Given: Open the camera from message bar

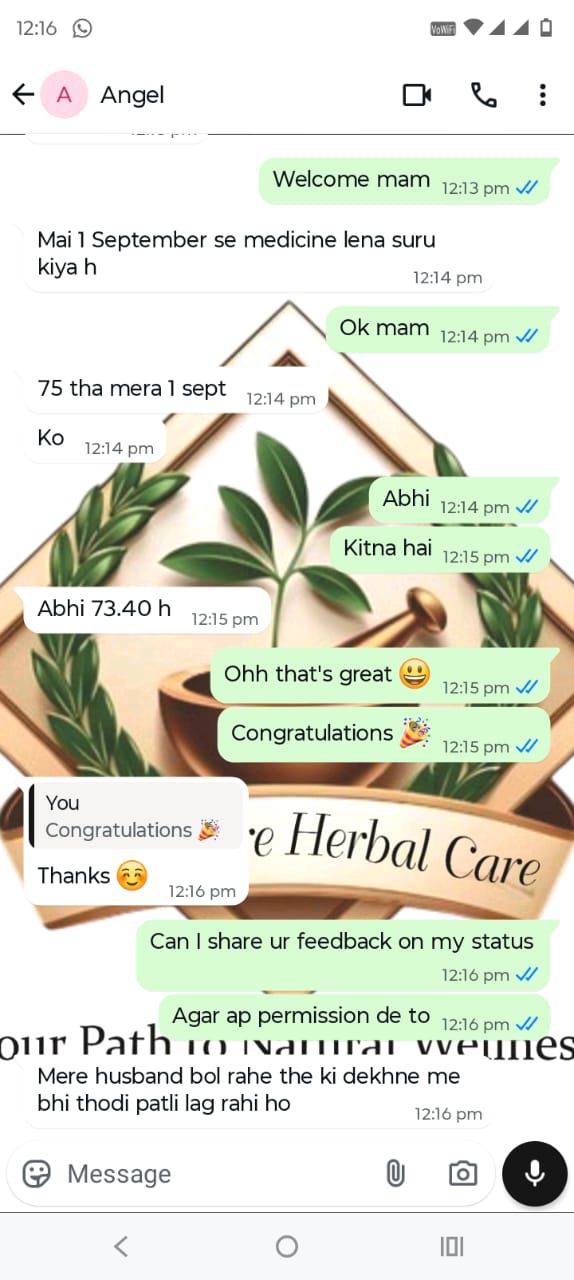Looking at the screenshot, I should pos(462,1173).
